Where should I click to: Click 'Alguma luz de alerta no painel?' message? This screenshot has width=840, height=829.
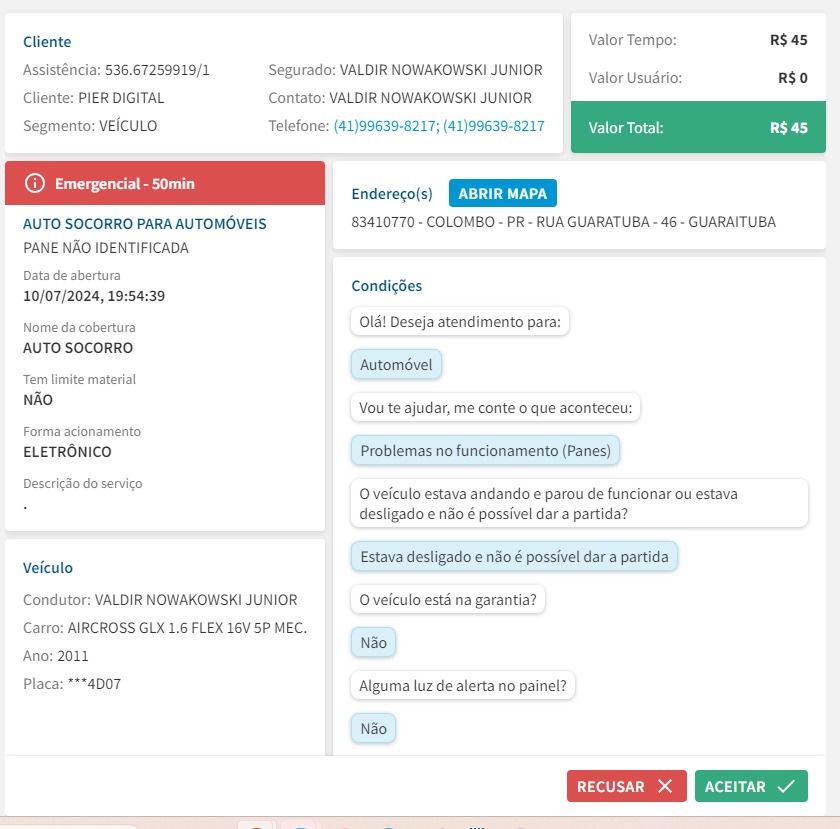coord(463,685)
